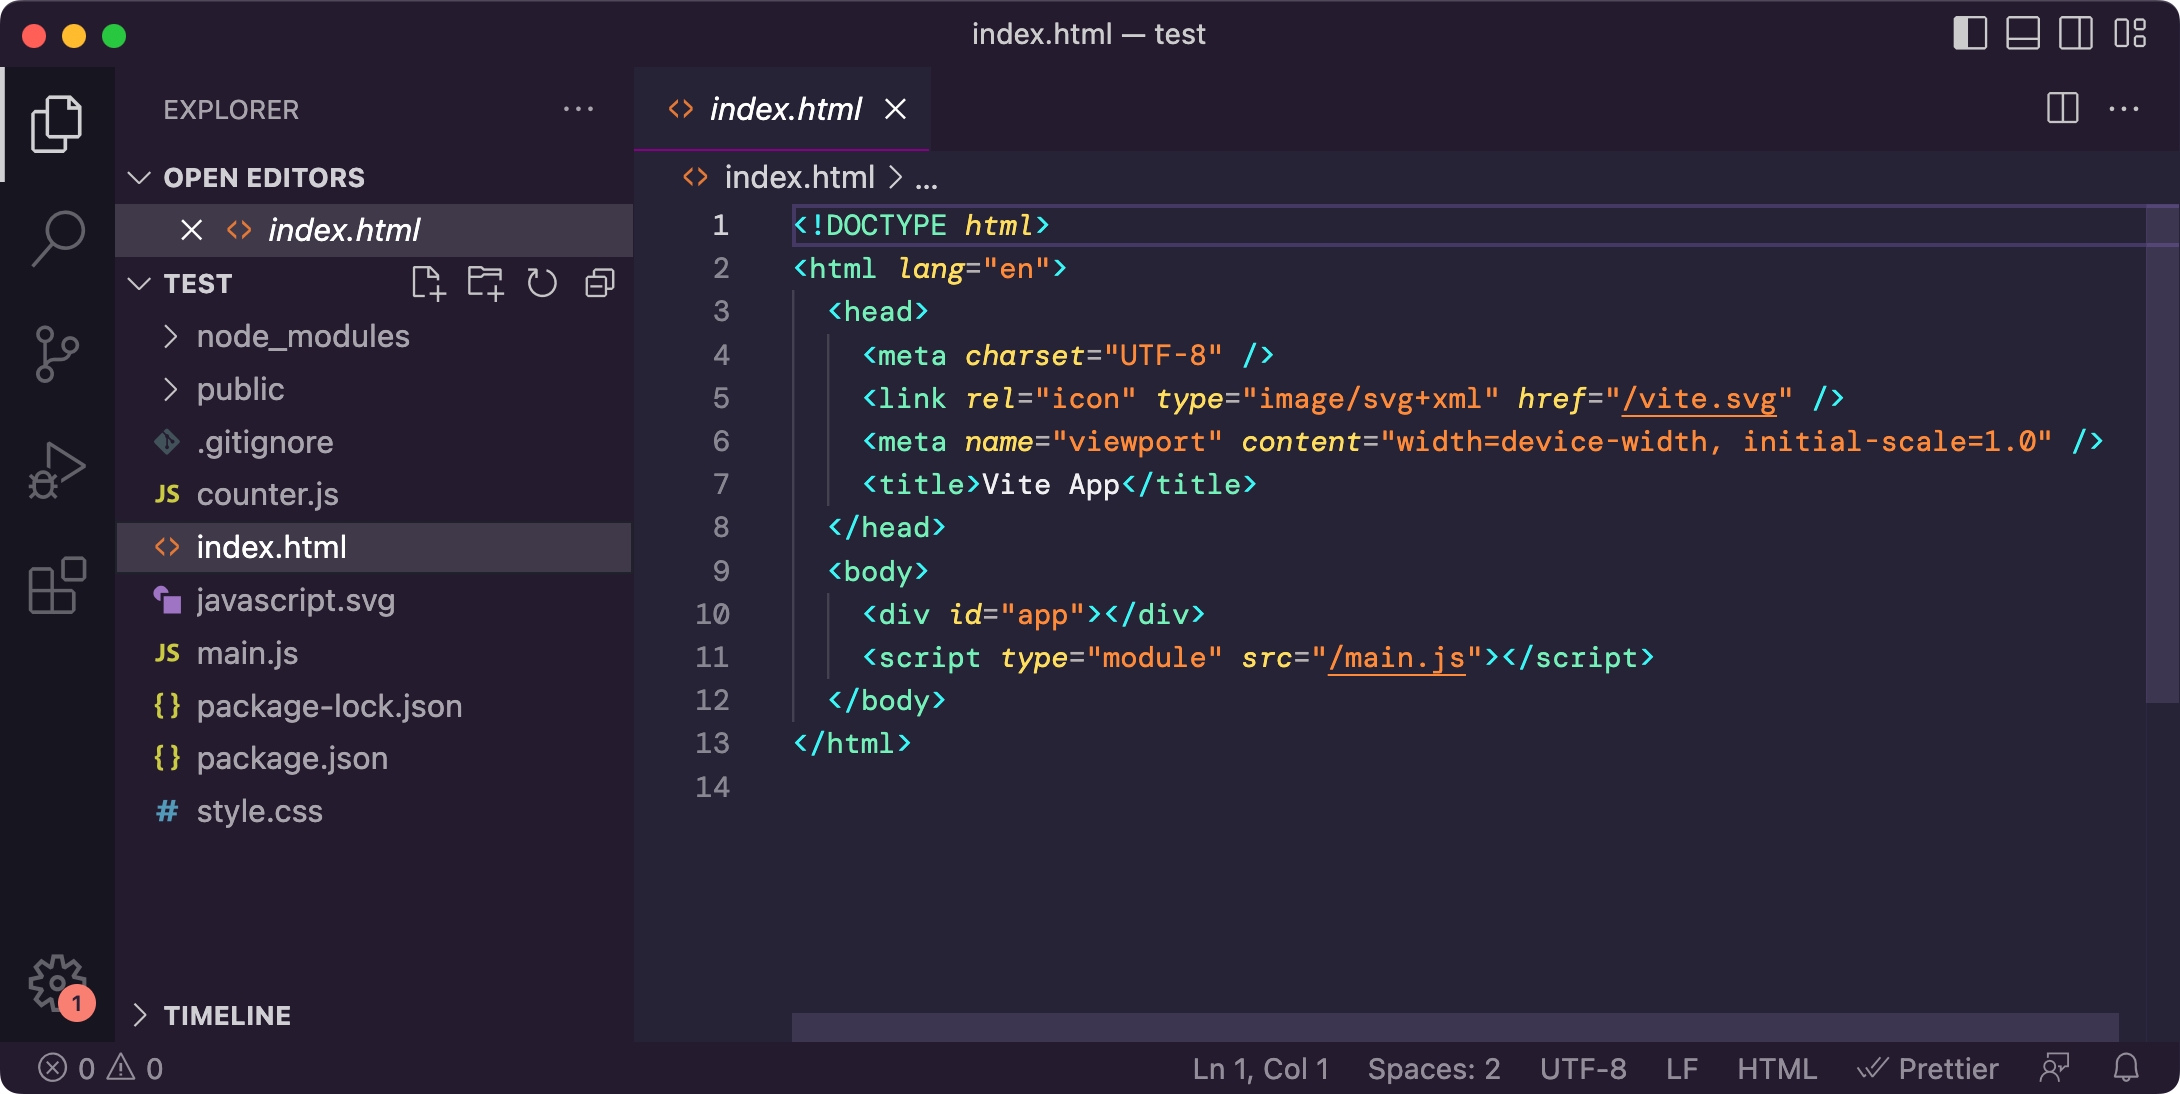Refresh the explorer file list
2180x1094 pixels.
(542, 284)
